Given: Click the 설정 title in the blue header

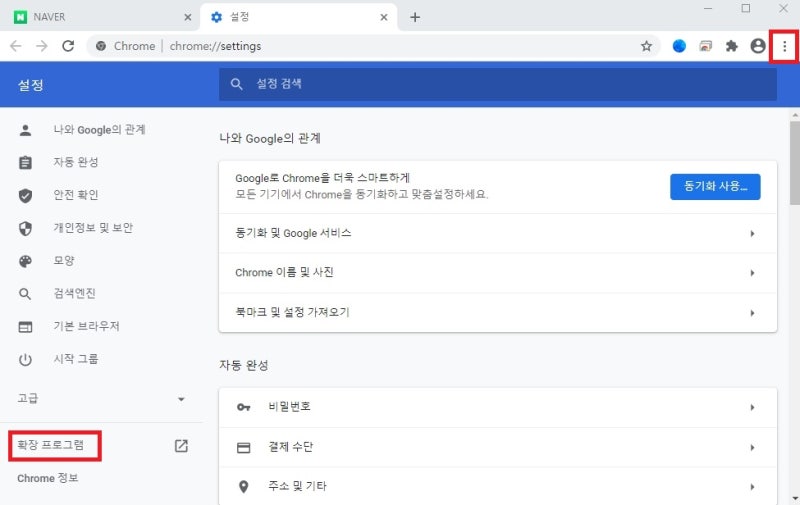Looking at the screenshot, I should coord(31,85).
